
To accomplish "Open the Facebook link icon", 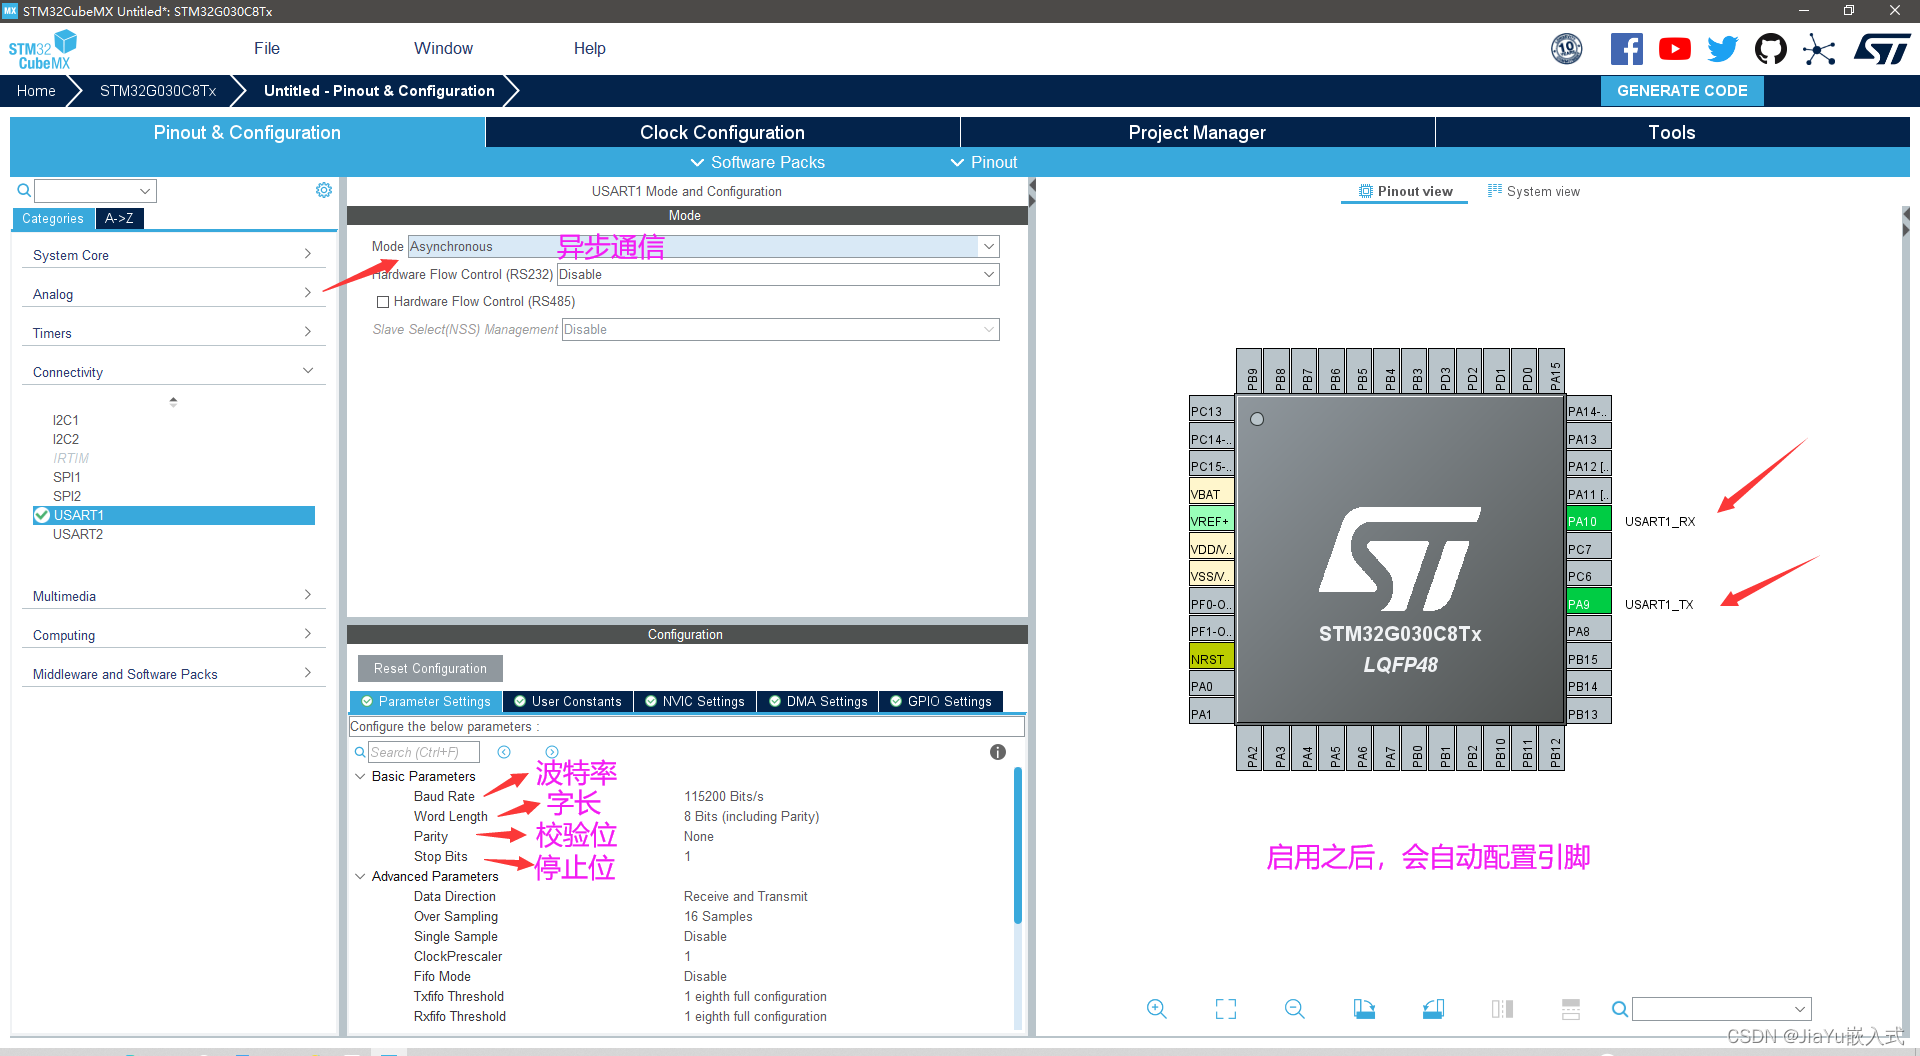I will point(1626,49).
